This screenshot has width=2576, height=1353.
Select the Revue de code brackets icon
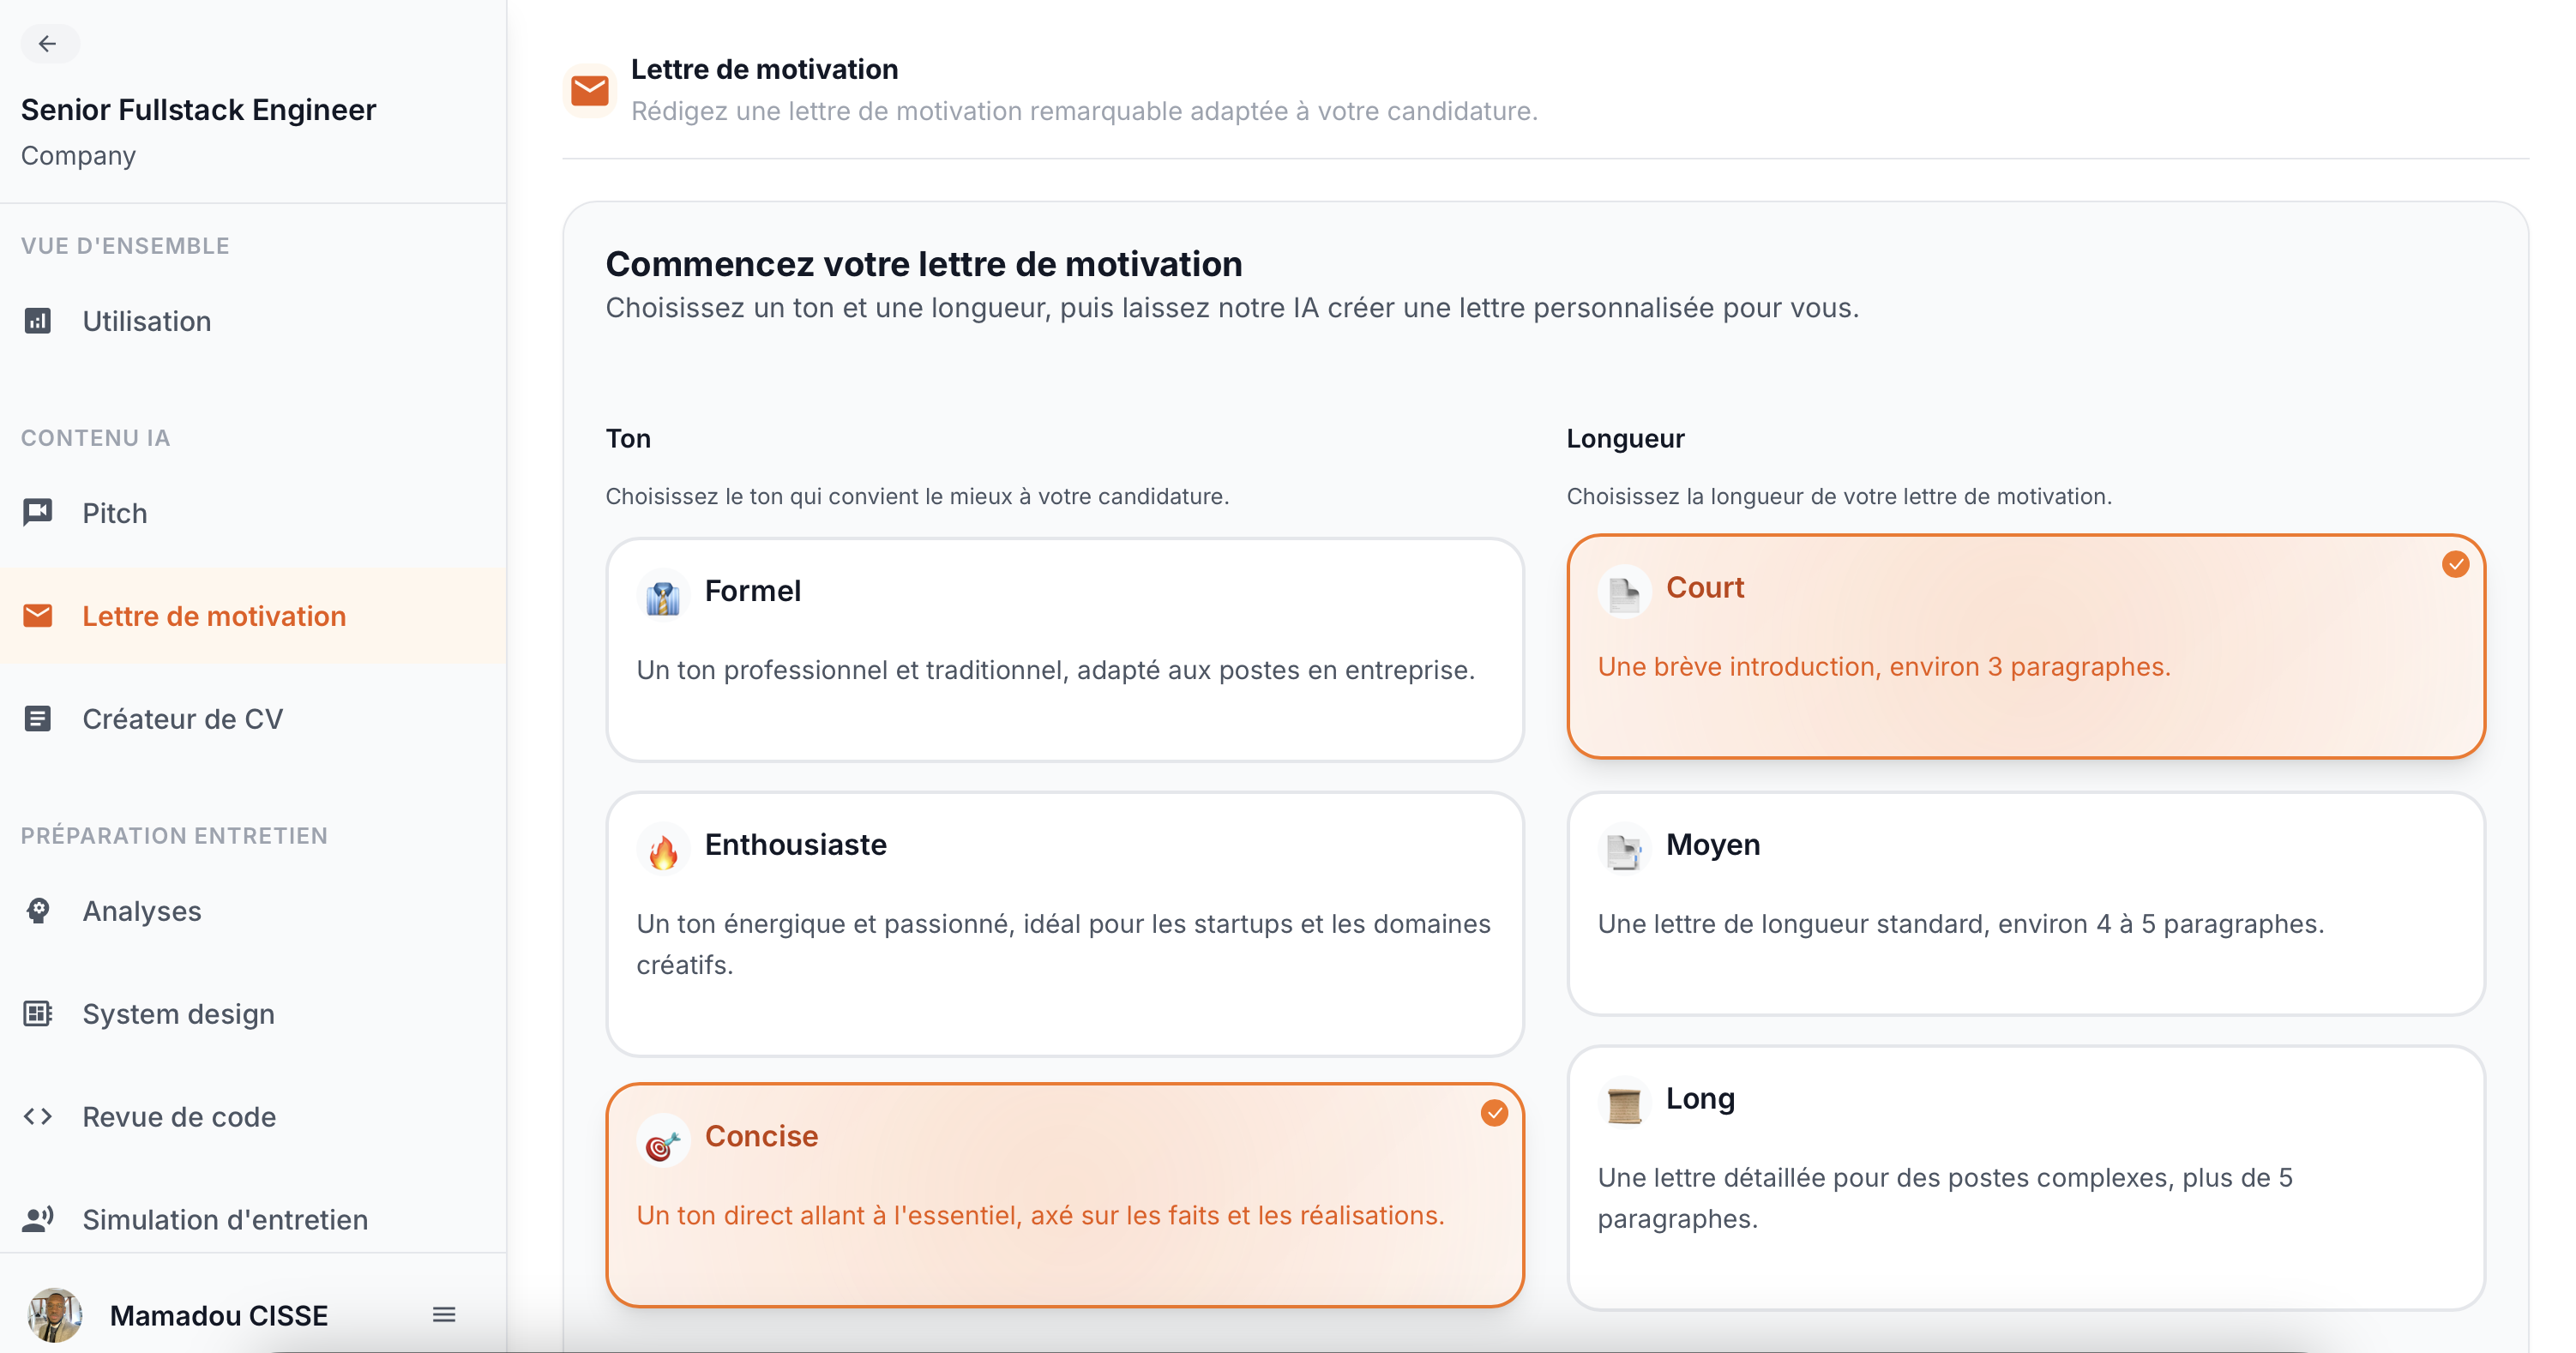39,1117
